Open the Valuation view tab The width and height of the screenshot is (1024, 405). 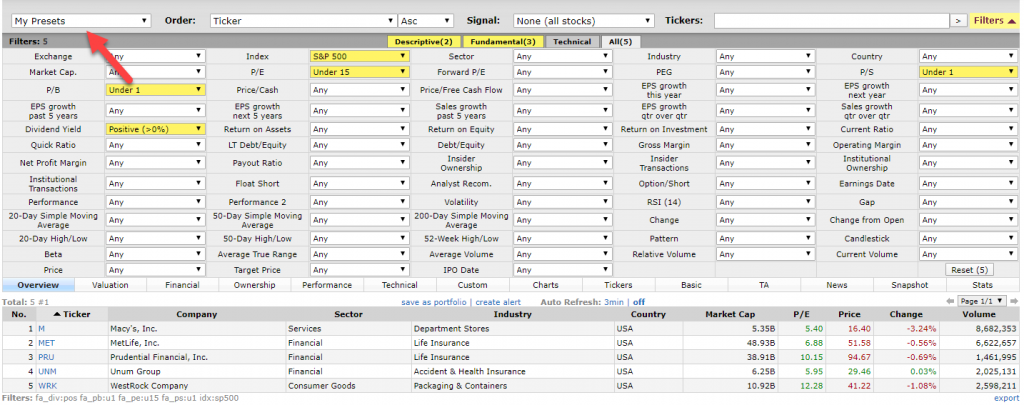click(x=110, y=285)
